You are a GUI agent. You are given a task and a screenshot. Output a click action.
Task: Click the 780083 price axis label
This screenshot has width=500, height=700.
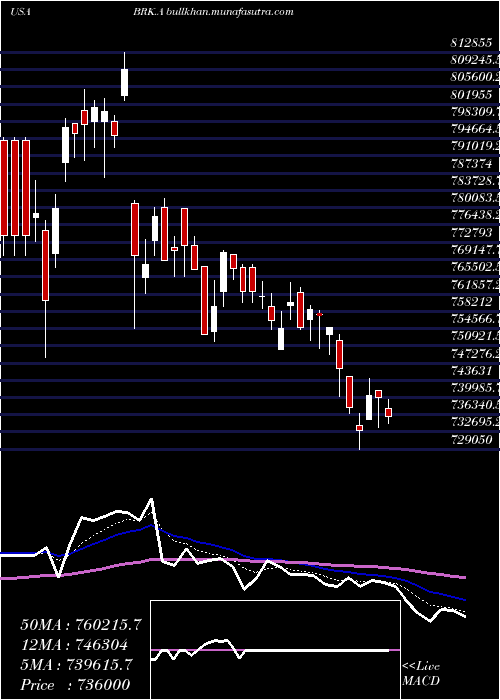tap(475, 198)
